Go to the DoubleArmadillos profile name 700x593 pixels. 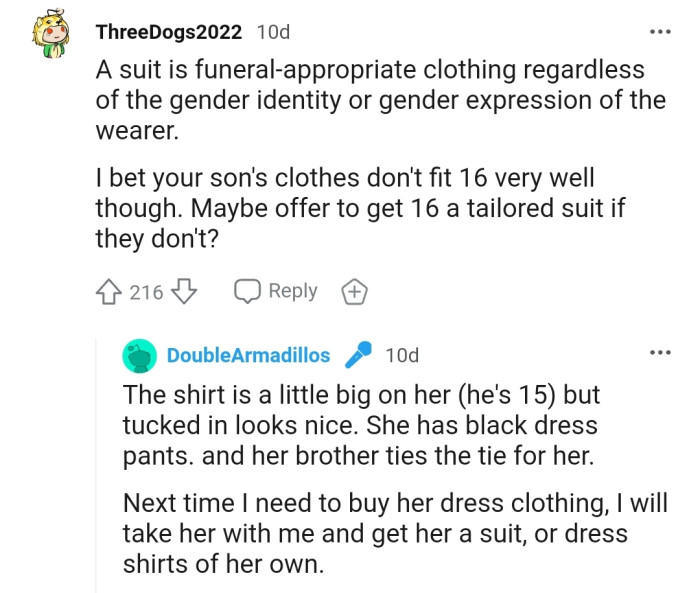coord(248,355)
